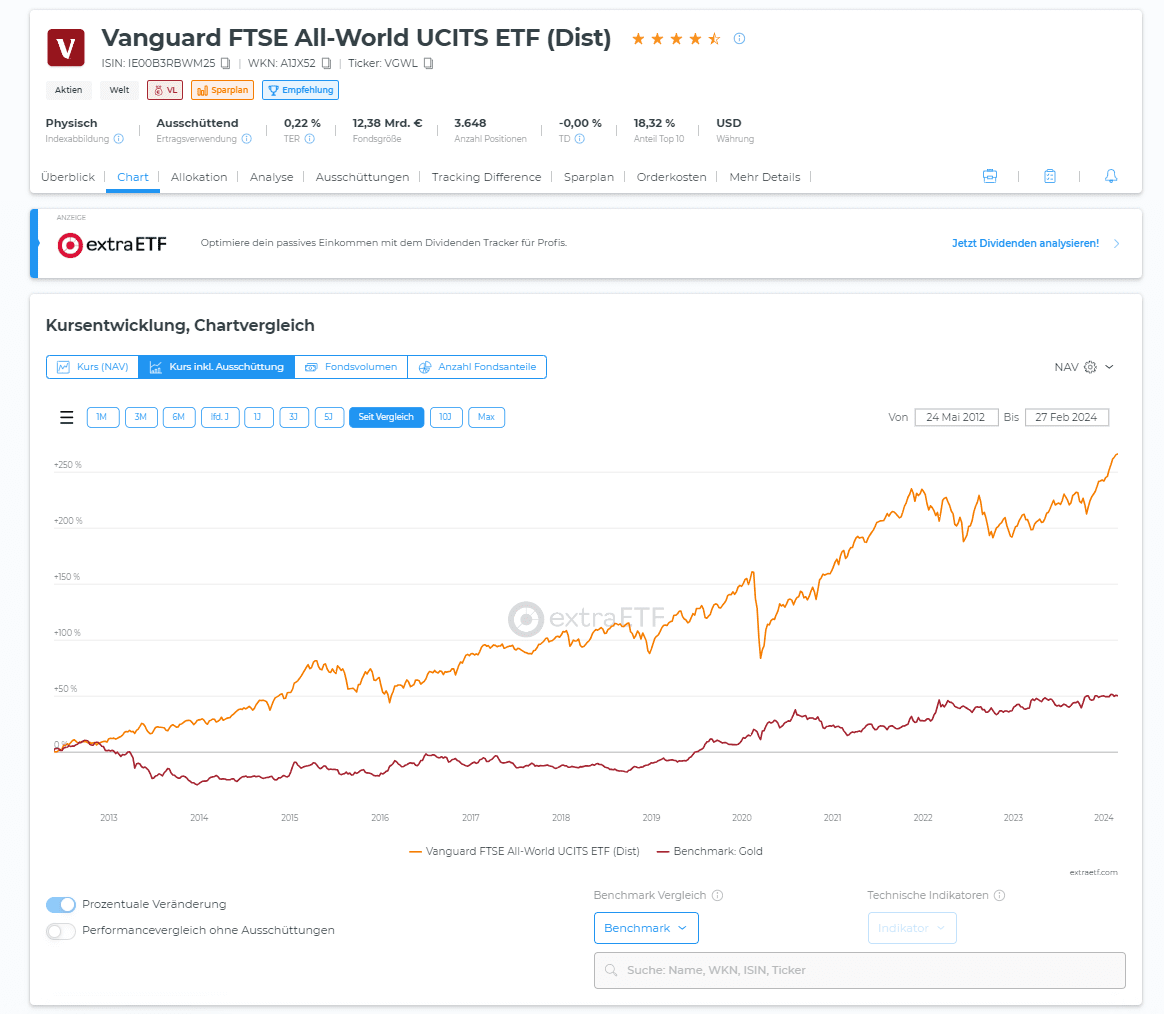Open the Tracking Difference tab
Image resolution: width=1164 pixels, height=1014 pixels.
coord(486,177)
